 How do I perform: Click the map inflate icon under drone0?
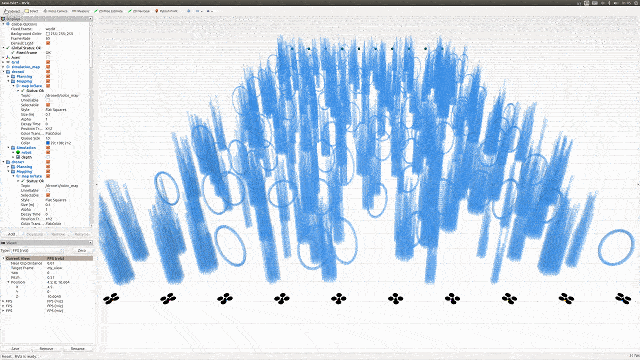18,86
